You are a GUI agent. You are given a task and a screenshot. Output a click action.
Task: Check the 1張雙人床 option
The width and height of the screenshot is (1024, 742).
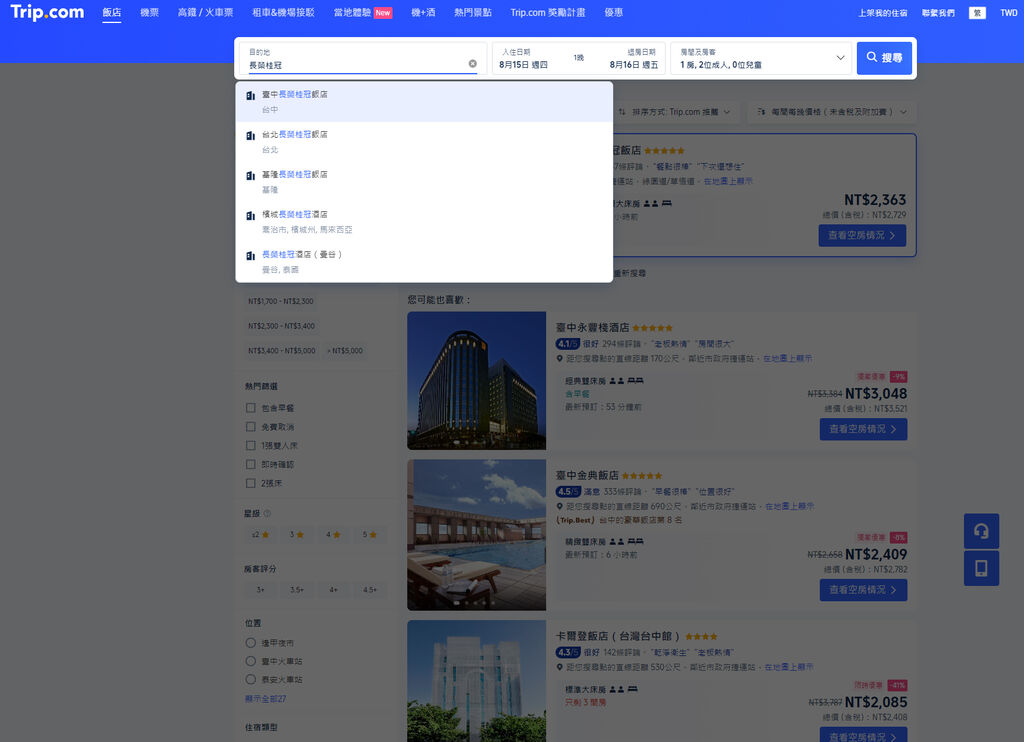click(x=250, y=445)
